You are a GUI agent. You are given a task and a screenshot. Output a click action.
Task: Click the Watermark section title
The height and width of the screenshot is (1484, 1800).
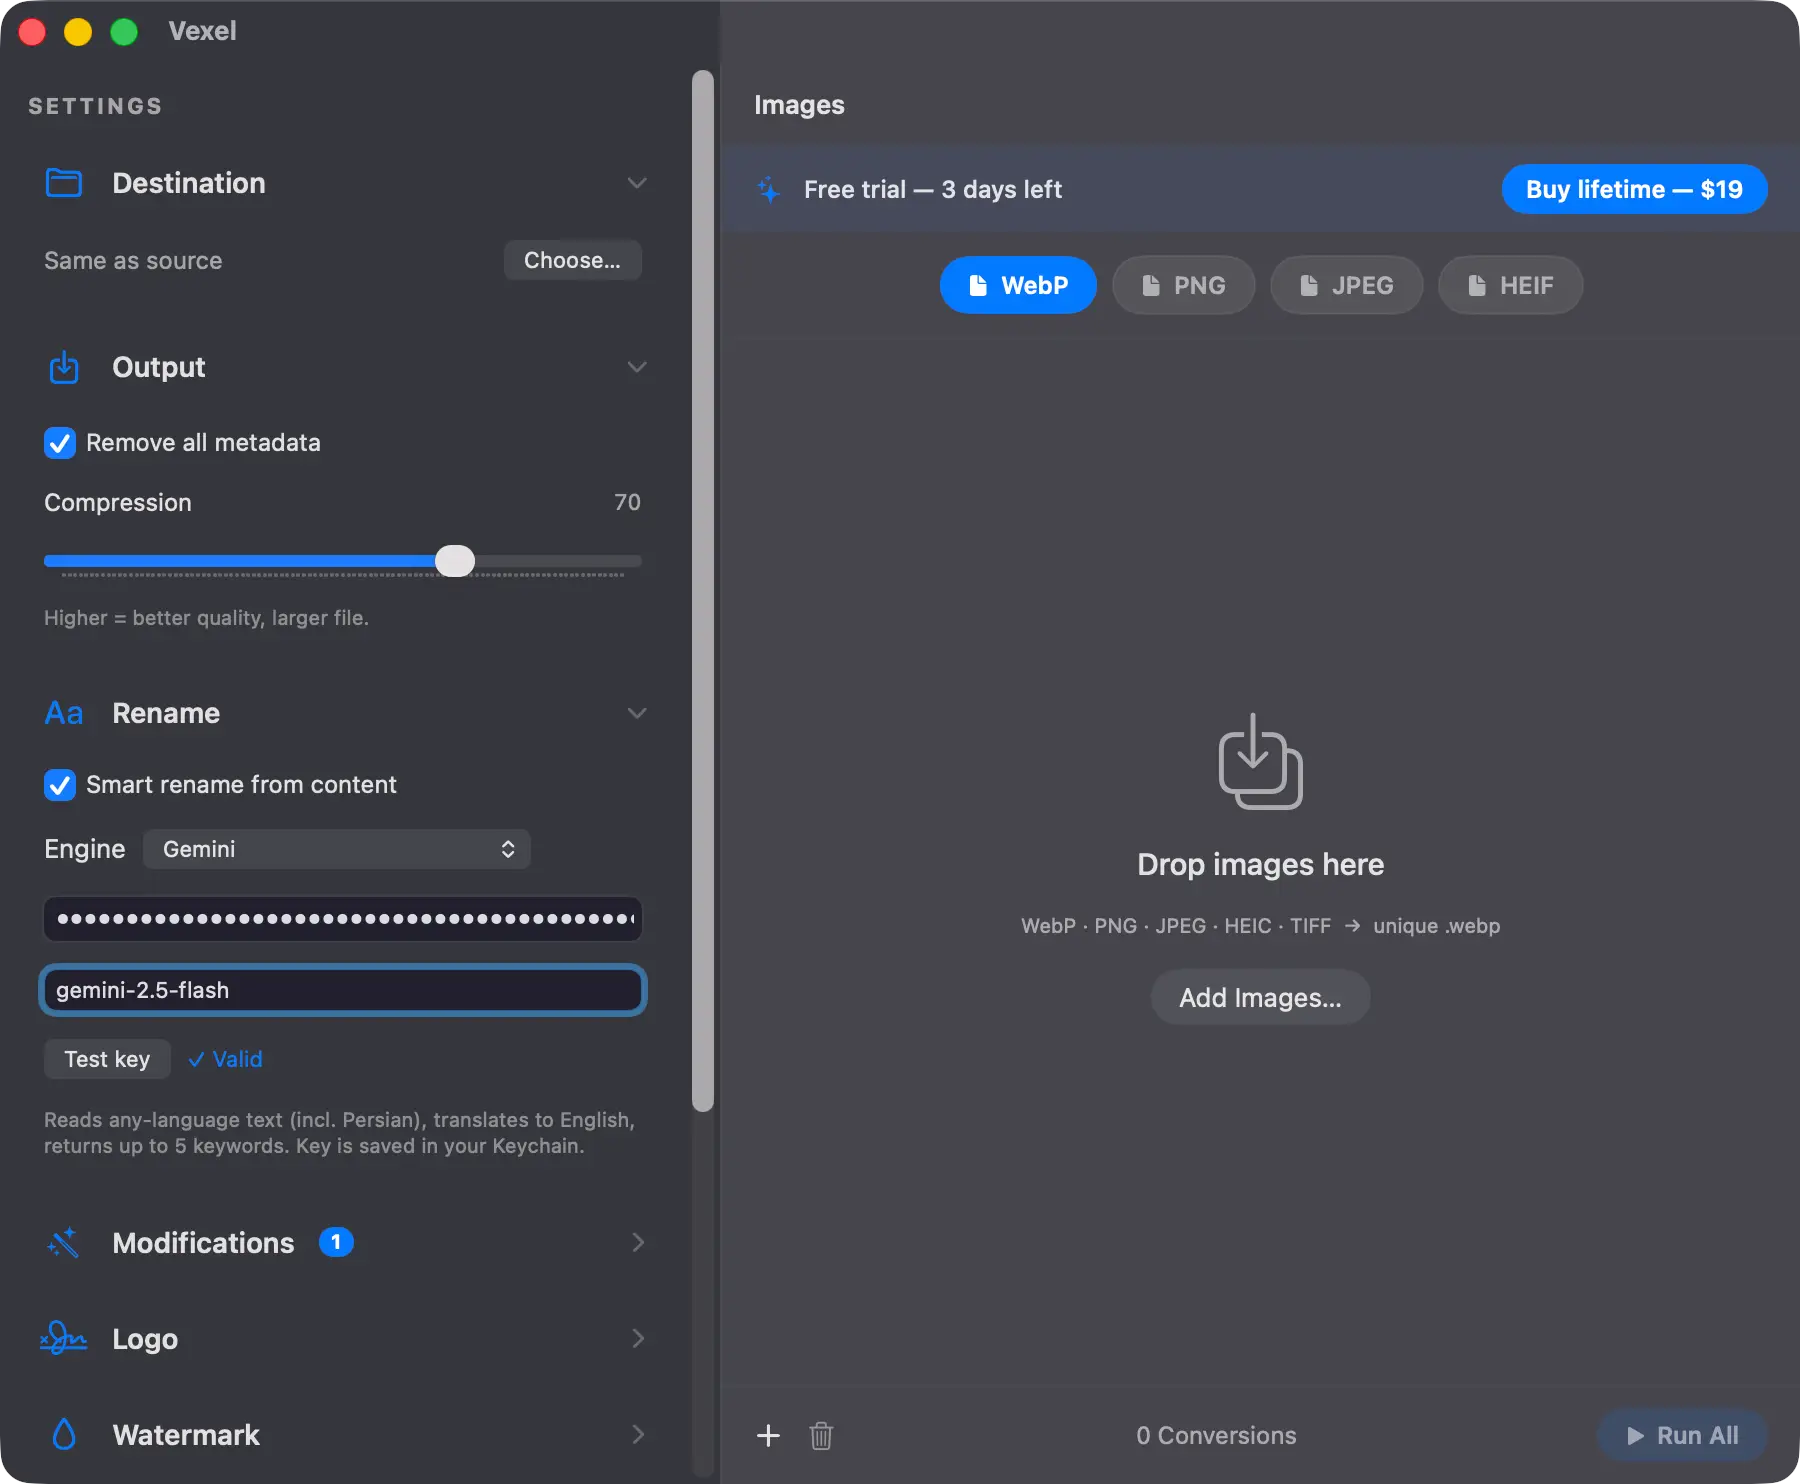(x=186, y=1435)
